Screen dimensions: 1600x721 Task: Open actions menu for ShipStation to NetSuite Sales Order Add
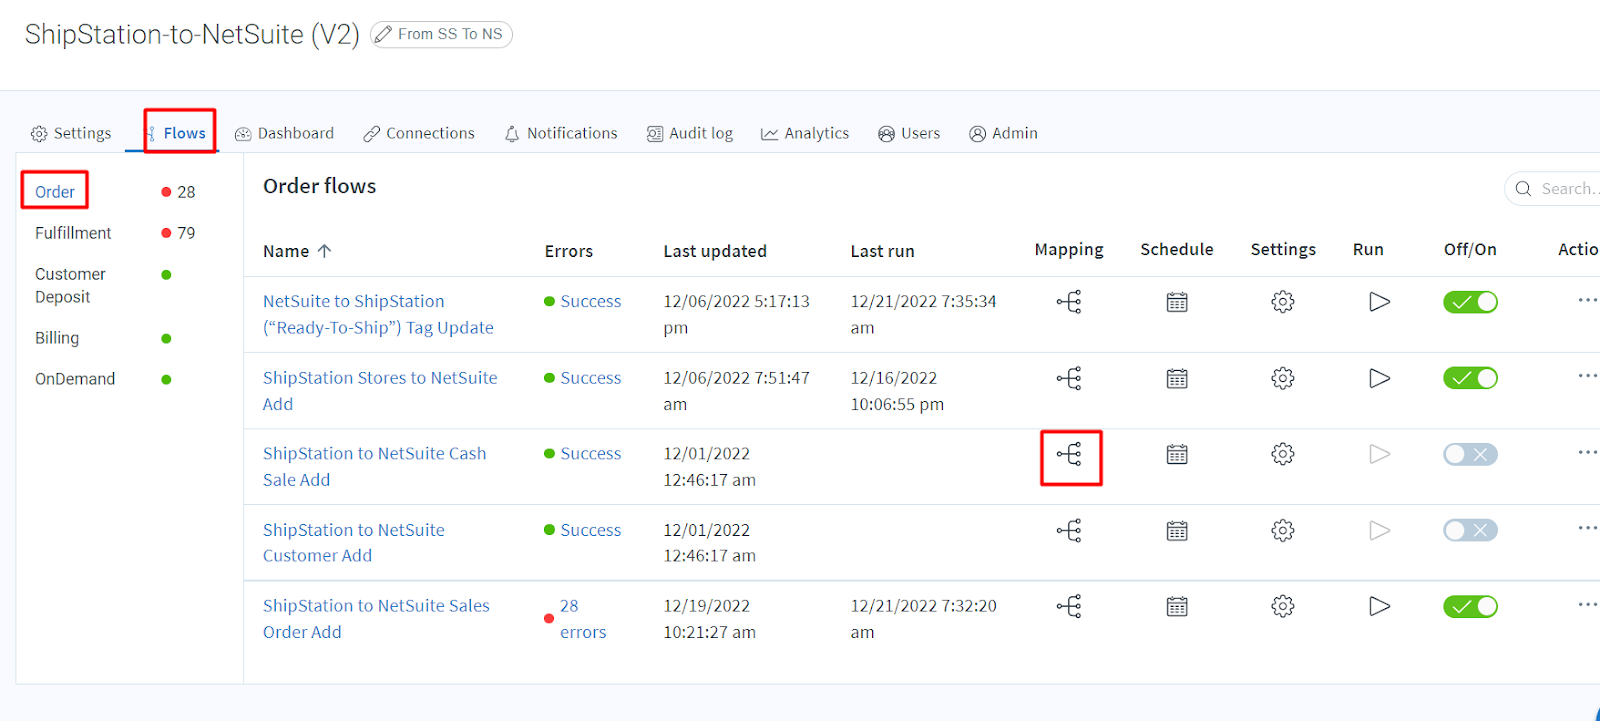tap(1588, 604)
